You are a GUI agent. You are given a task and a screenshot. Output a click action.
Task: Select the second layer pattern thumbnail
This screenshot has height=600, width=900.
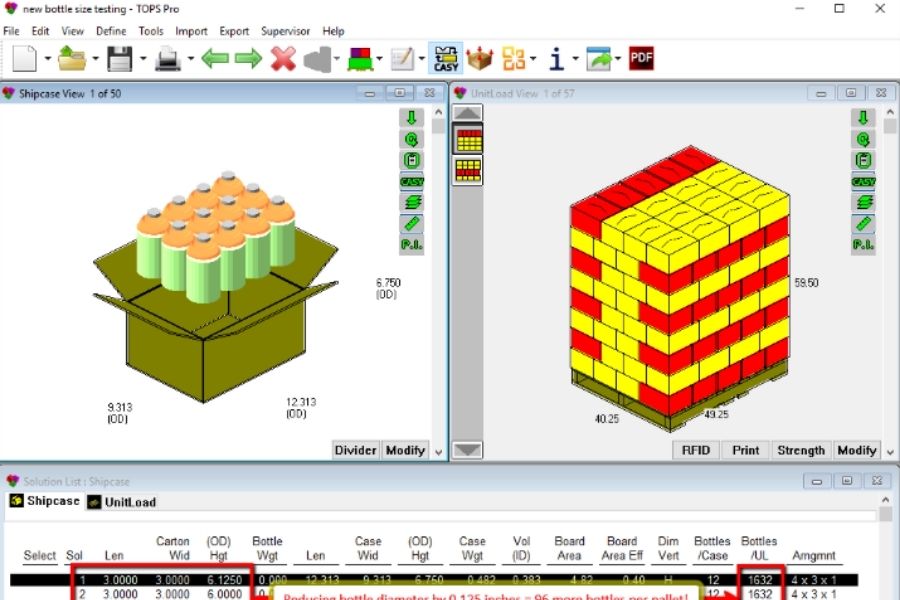468,170
